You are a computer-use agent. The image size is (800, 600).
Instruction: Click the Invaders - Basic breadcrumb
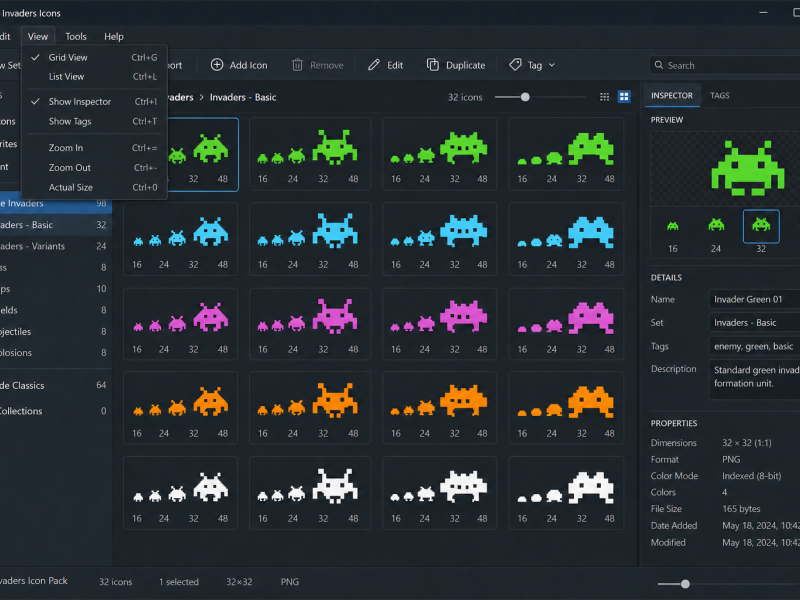[243, 97]
